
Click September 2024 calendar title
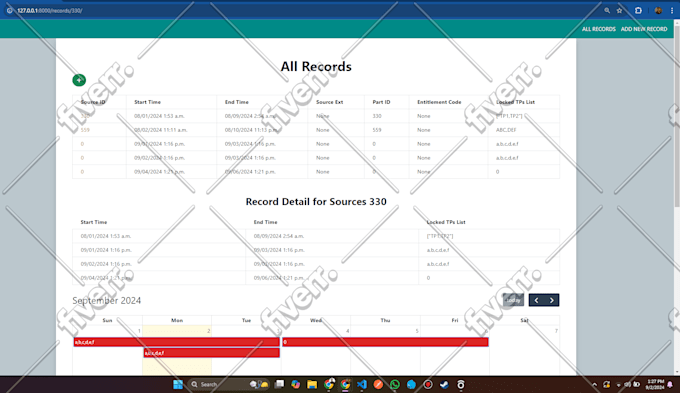107,301
